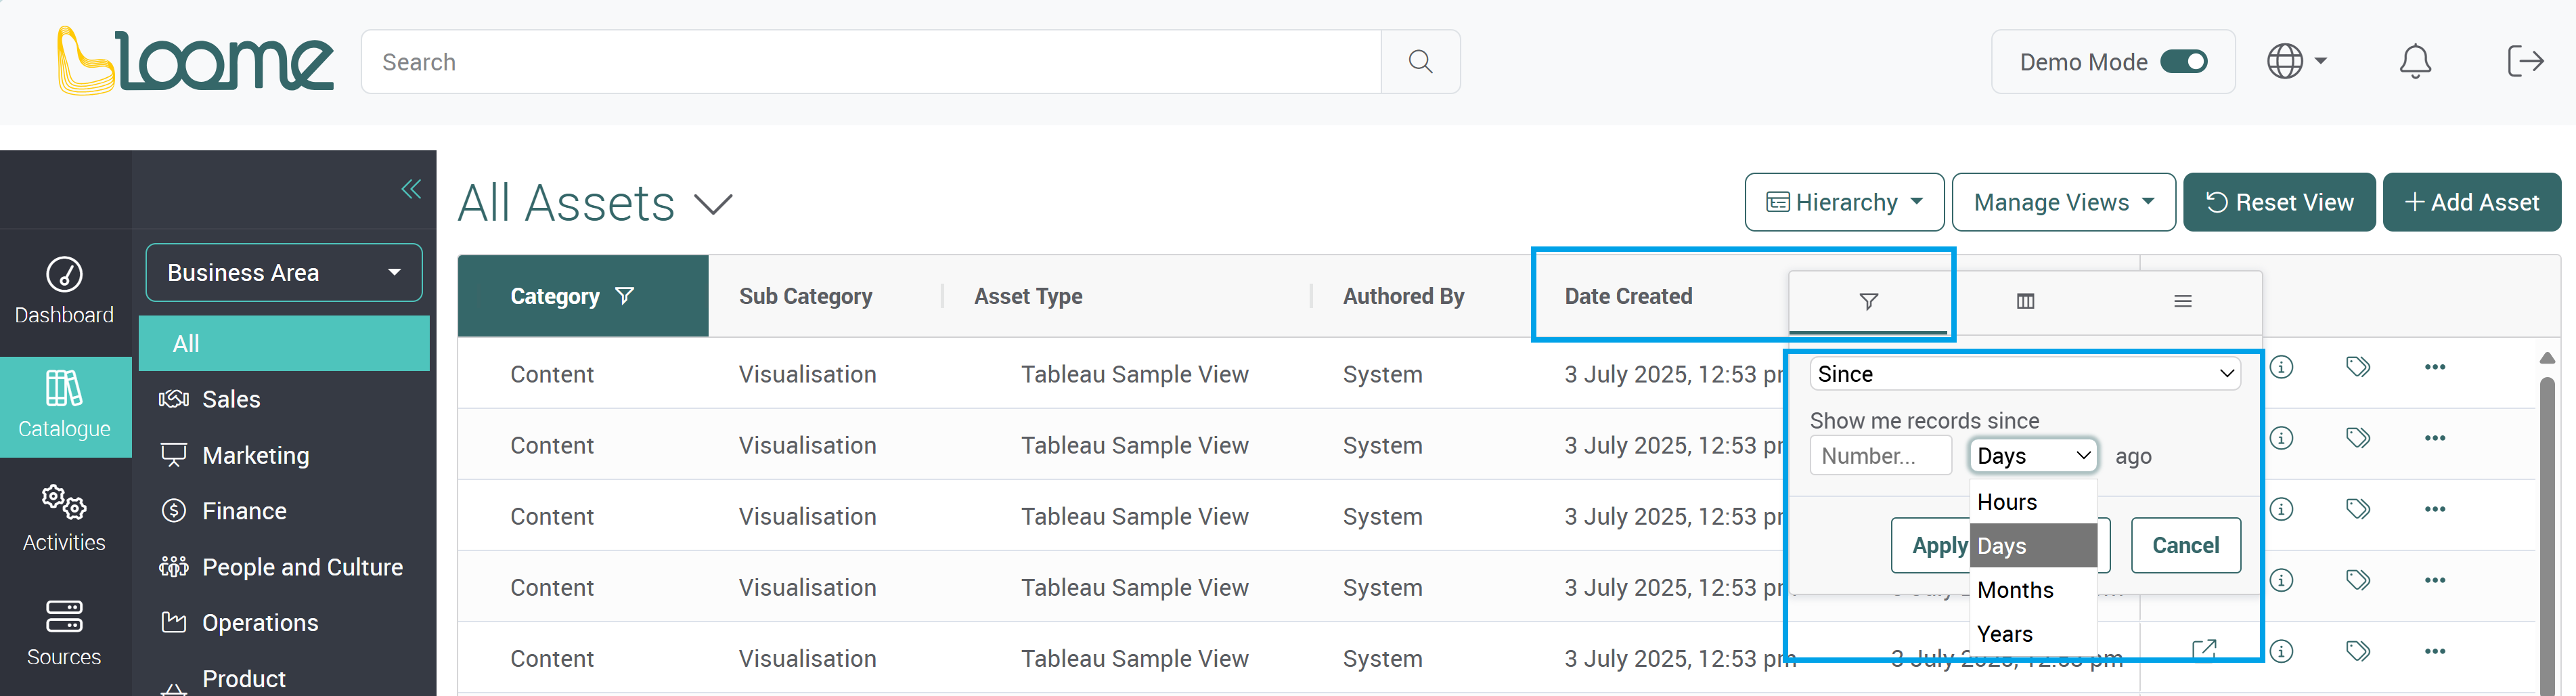
Task: Open info icon on second asset row
Action: [2281, 438]
